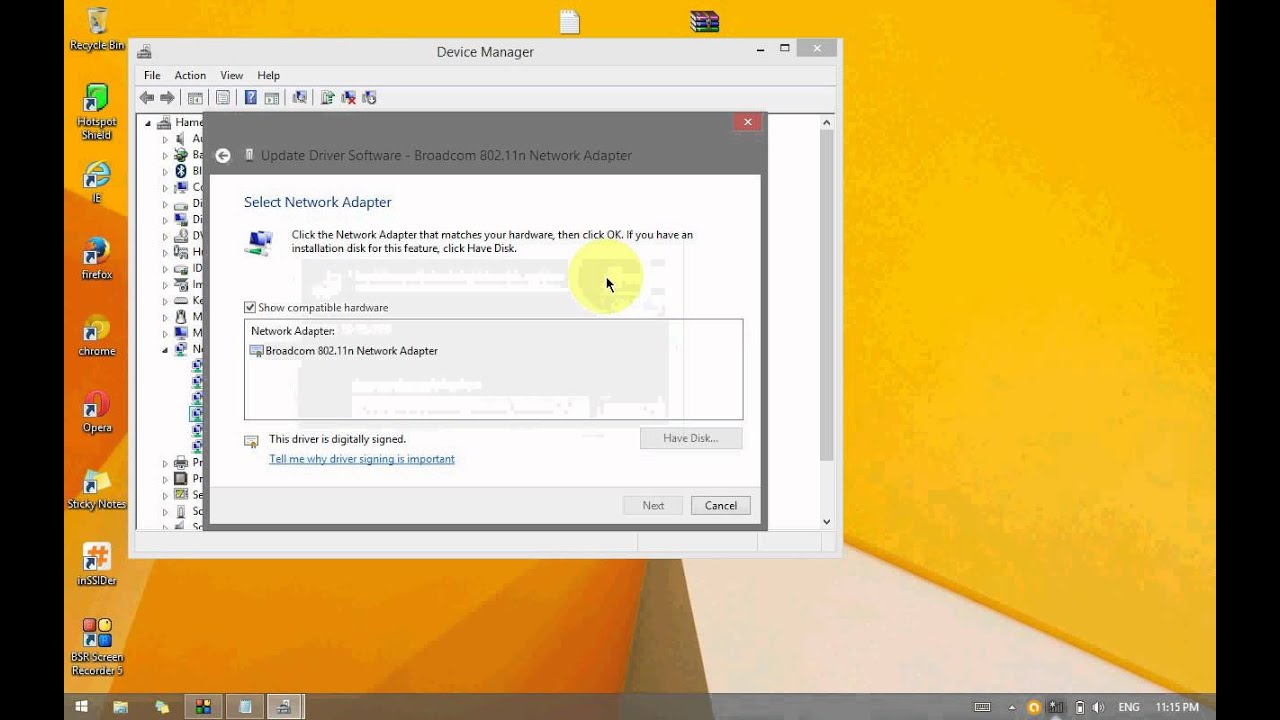The image size is (1280, 720).
Task: Open the blank document file on desktop
Action: click(569, 21)
